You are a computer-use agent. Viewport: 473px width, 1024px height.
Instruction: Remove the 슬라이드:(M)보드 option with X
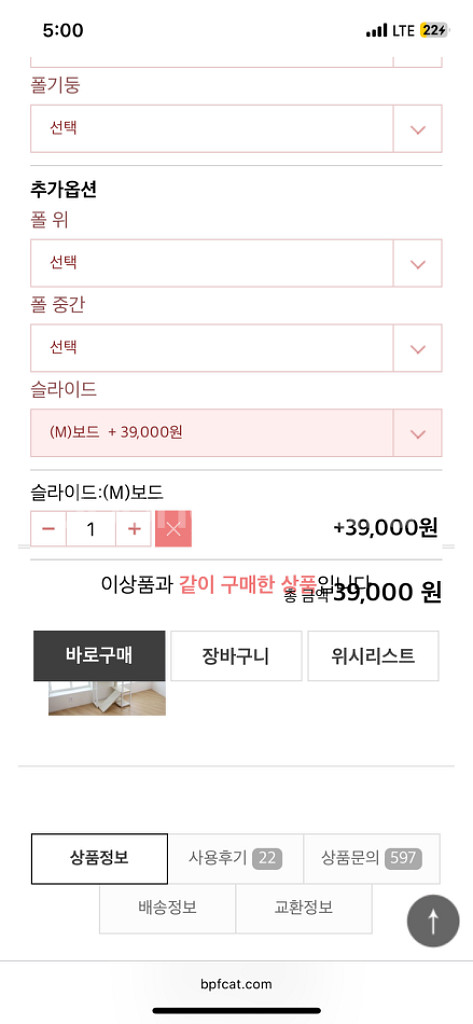(173, 528)
